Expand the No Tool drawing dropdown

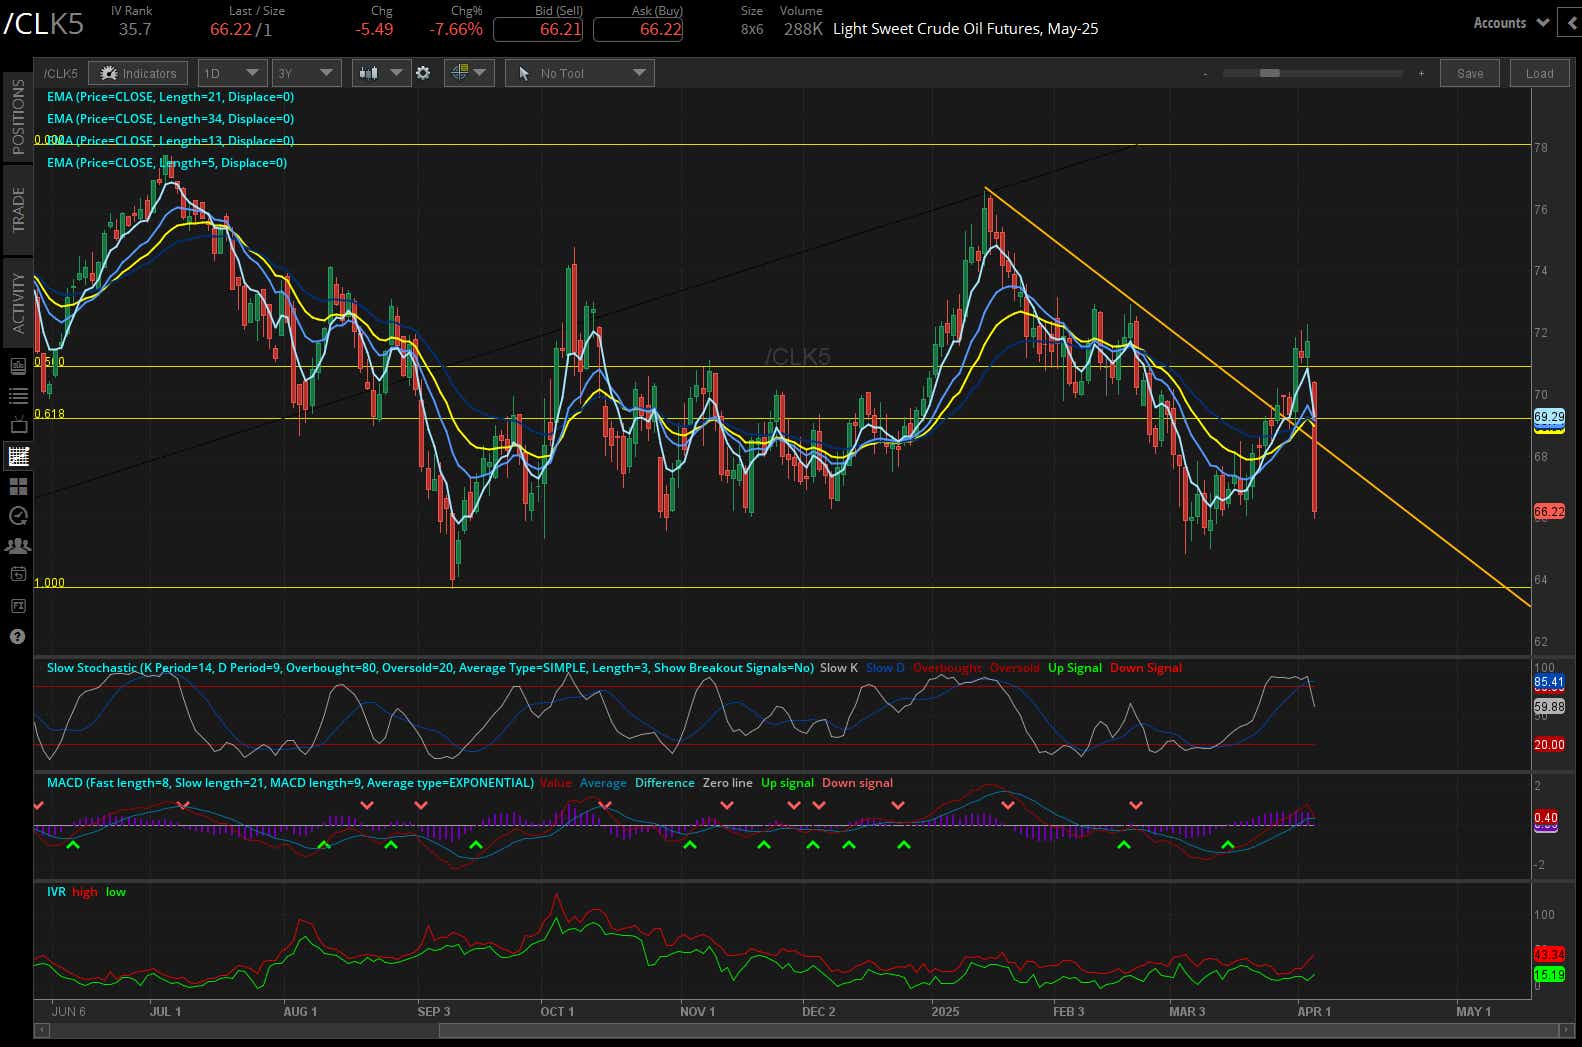pyautogui.click(x=580, y=73)
